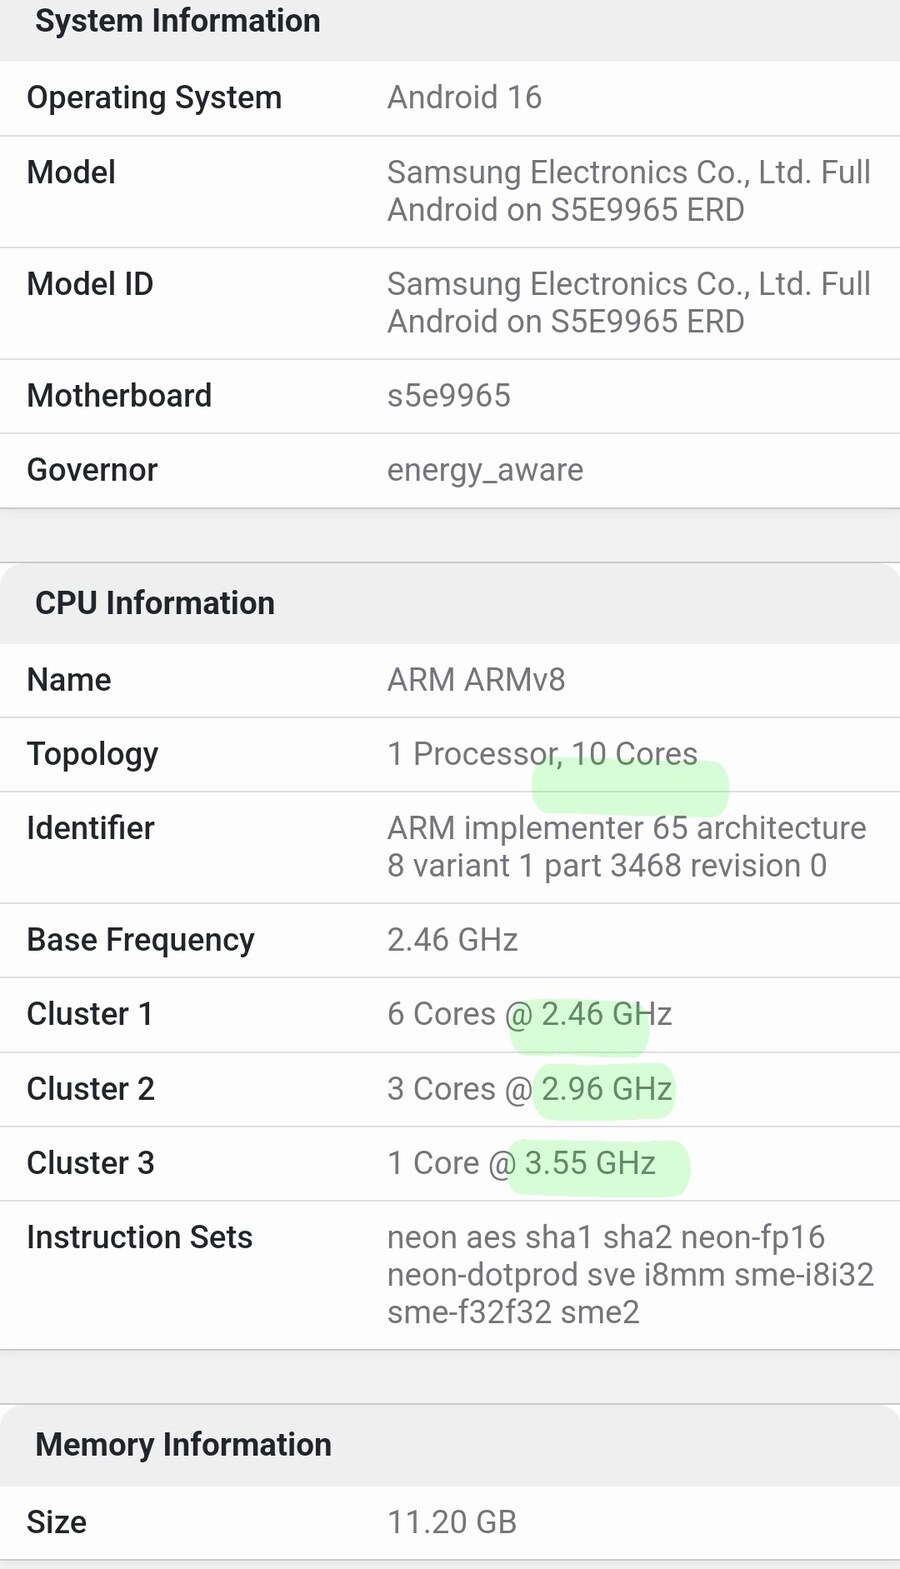Select the ARM ARMv8 value
Screen dimensions: 900x1569
[x=476, y=680]
